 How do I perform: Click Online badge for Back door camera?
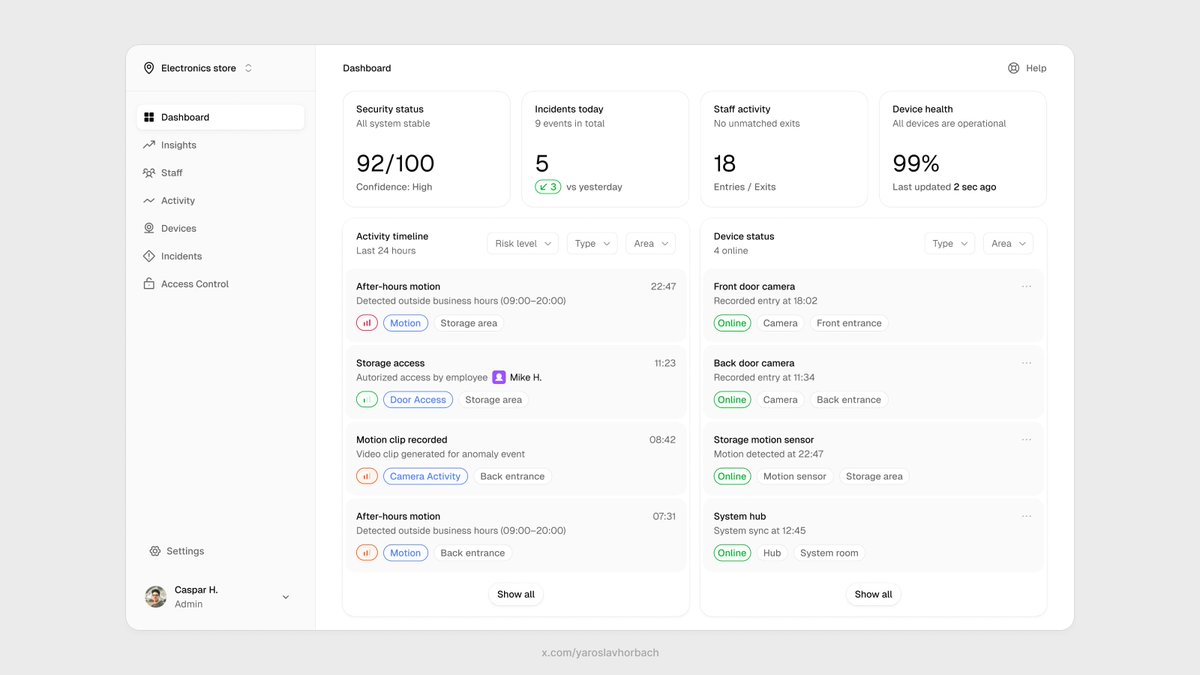(732, 399)
